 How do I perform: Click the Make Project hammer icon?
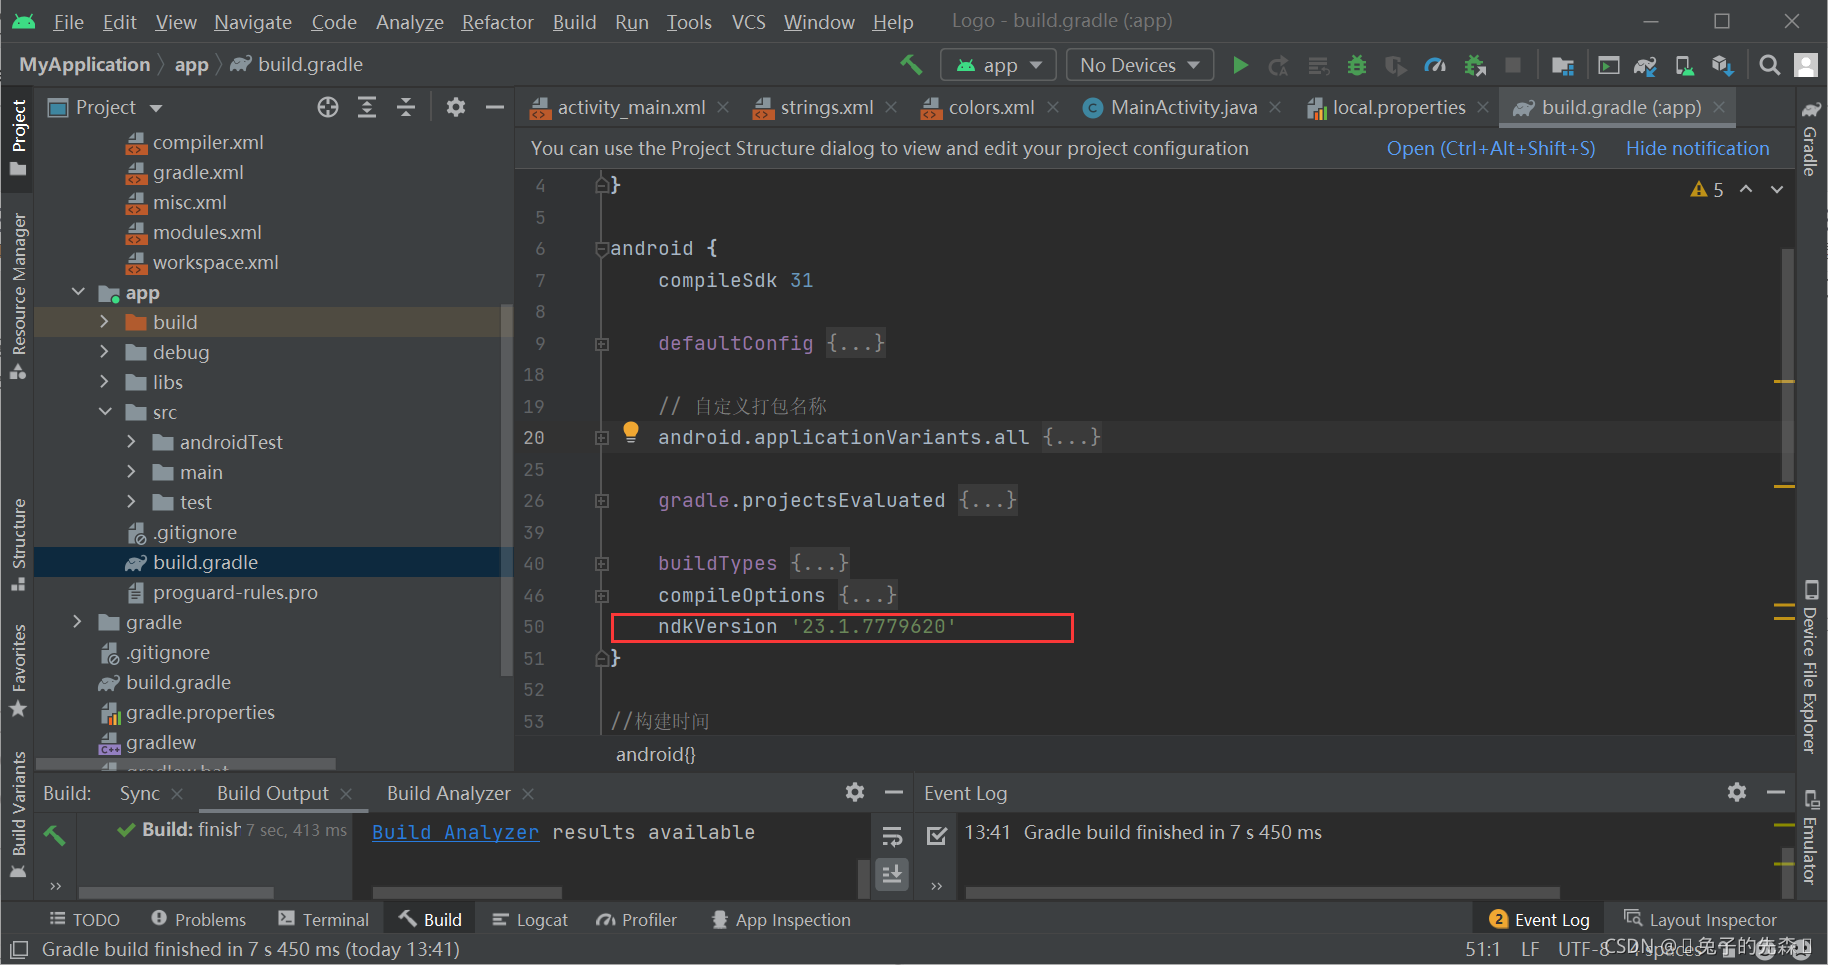[911, 65]
